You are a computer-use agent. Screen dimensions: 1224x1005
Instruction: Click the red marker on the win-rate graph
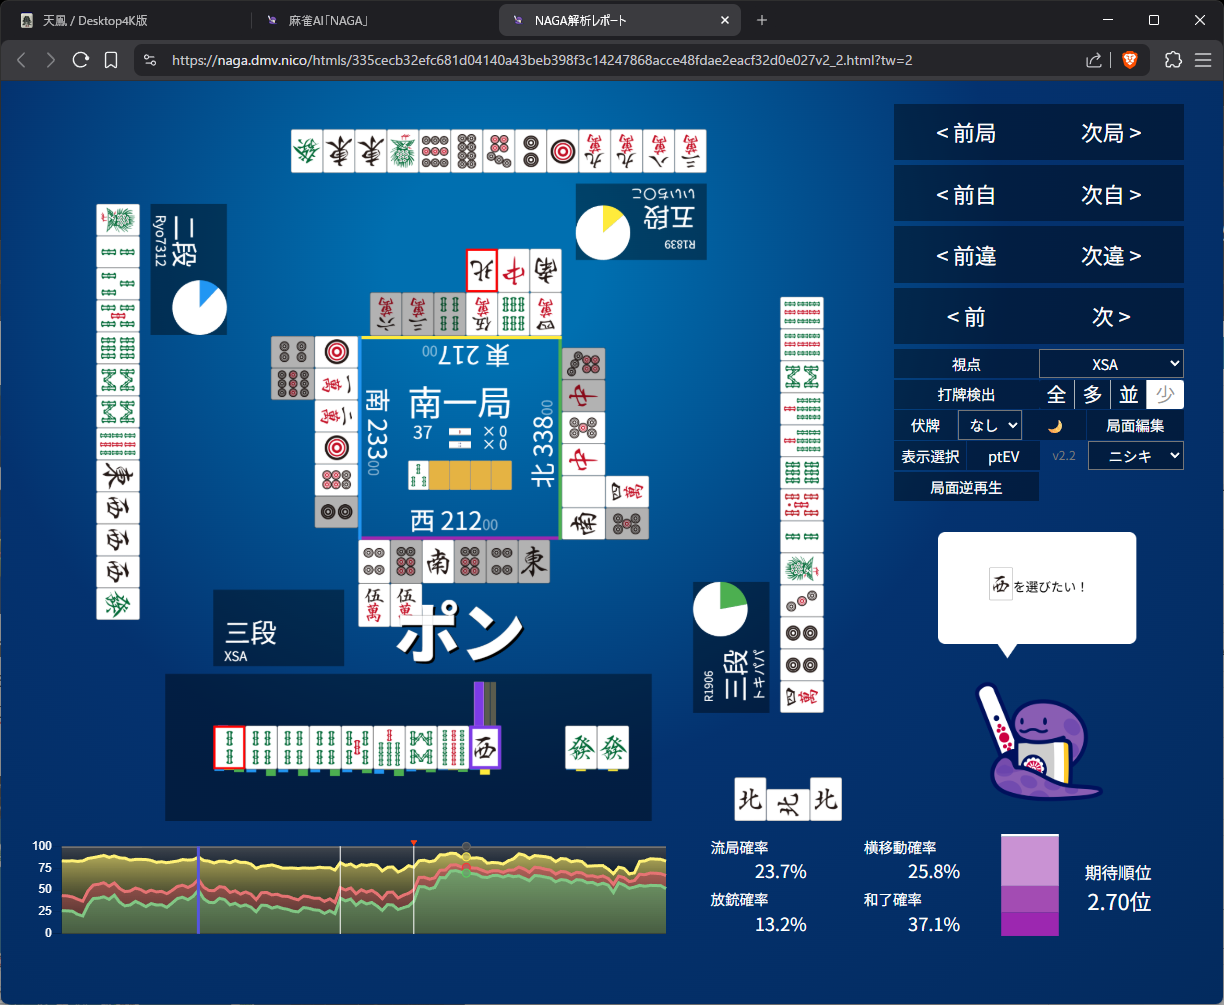(413, 844)
